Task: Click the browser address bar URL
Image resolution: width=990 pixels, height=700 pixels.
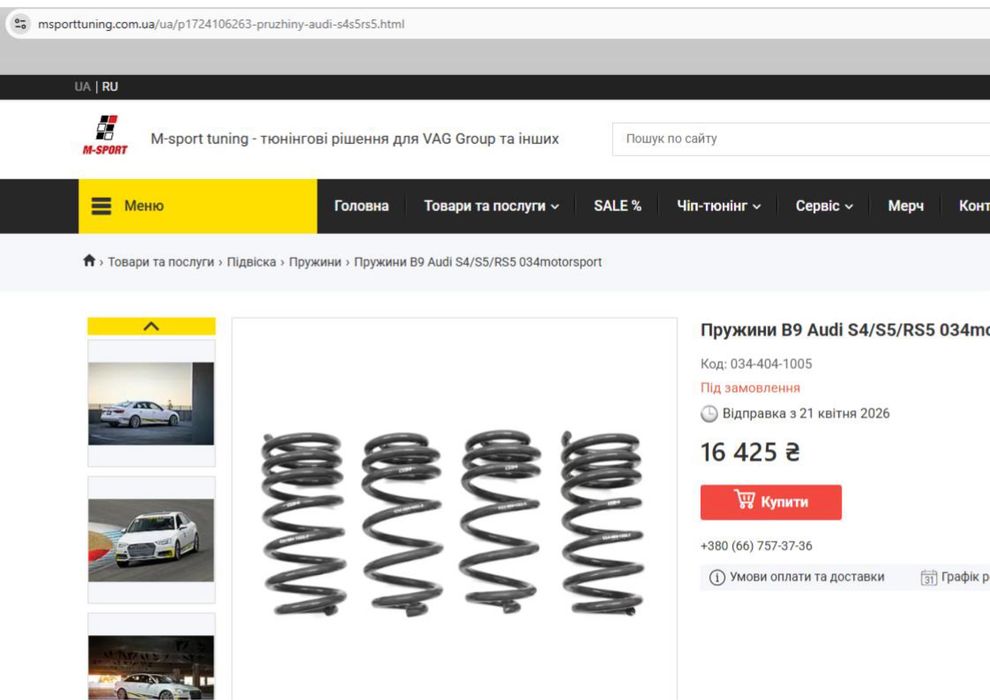Action: pos(221,24)
